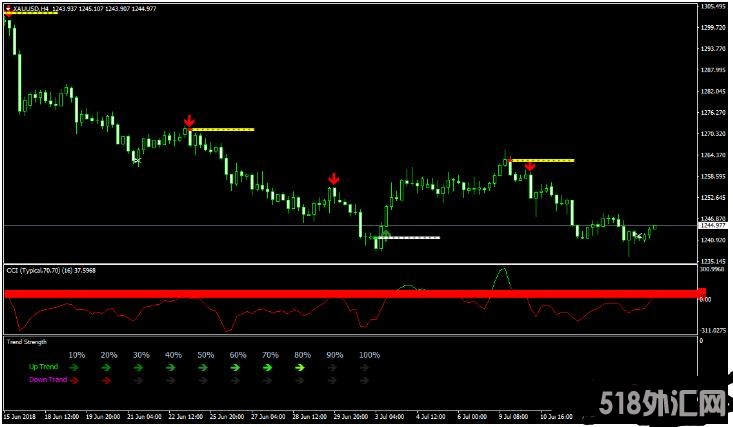Click the 15 Jun 2018 date label
Image resolution: width=733 pixels, height=427 pixels.
tap(20, 416)
